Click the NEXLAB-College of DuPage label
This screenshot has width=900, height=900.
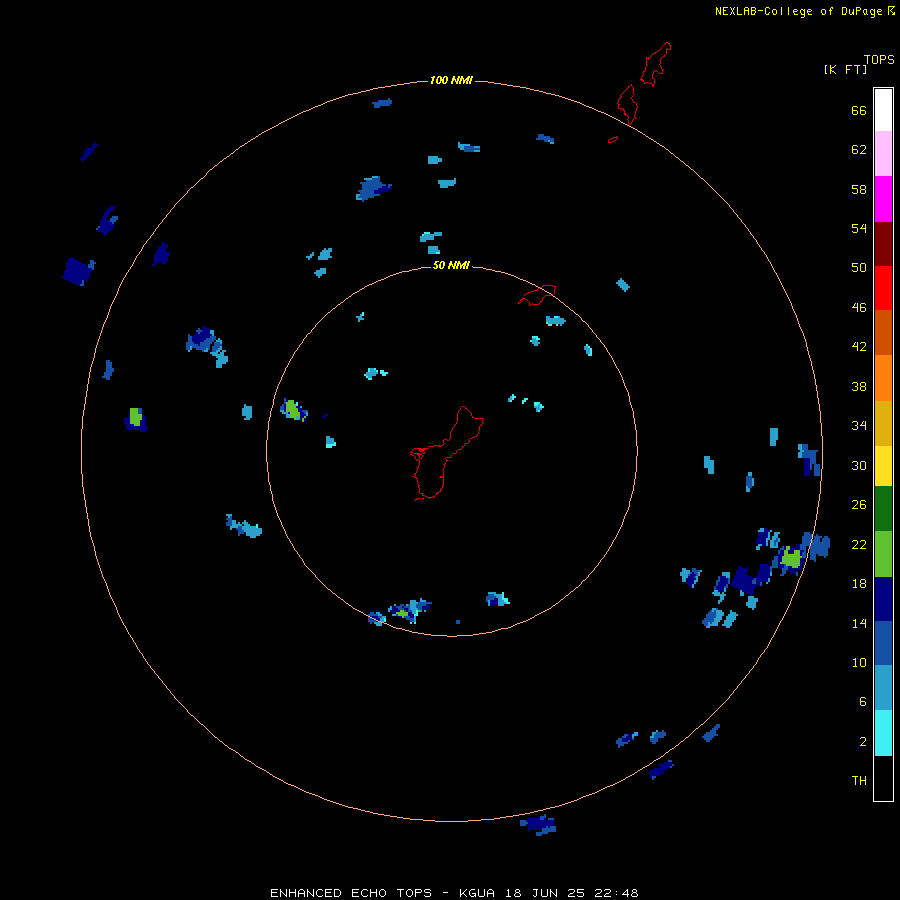798,11
